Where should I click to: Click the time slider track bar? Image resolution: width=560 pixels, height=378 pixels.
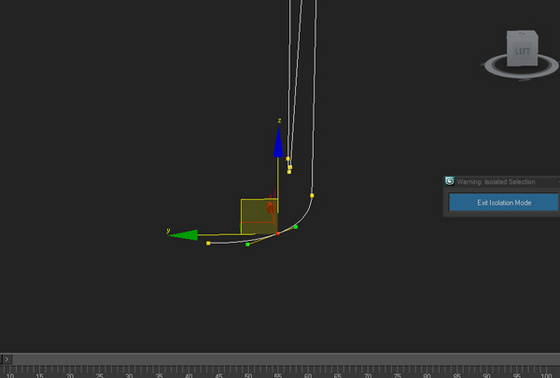tap(286, 359)
